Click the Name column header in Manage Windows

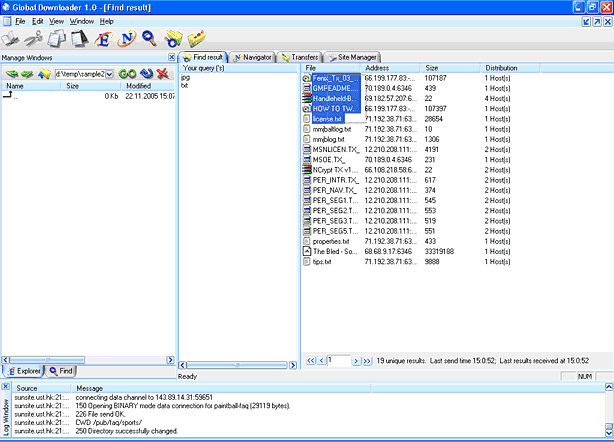[x=31, y=86]
